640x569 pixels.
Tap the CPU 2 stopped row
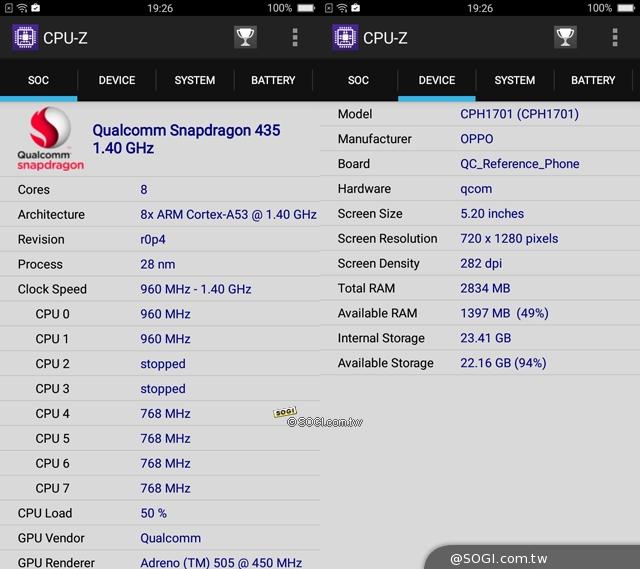pyautogui.click(x=160, y=364)
